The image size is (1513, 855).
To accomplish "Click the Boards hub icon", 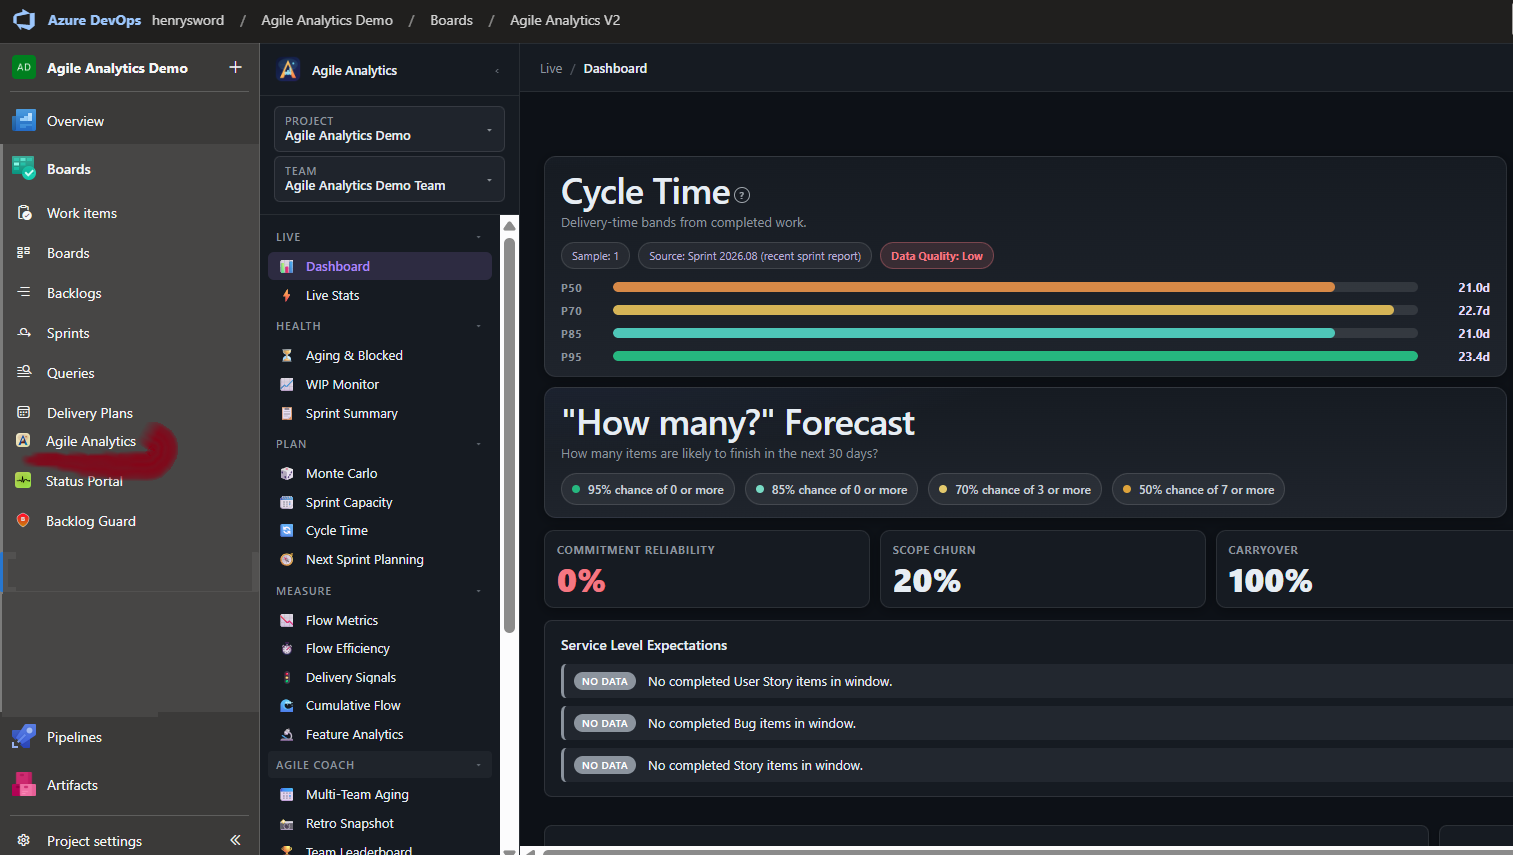I will 24,169.
